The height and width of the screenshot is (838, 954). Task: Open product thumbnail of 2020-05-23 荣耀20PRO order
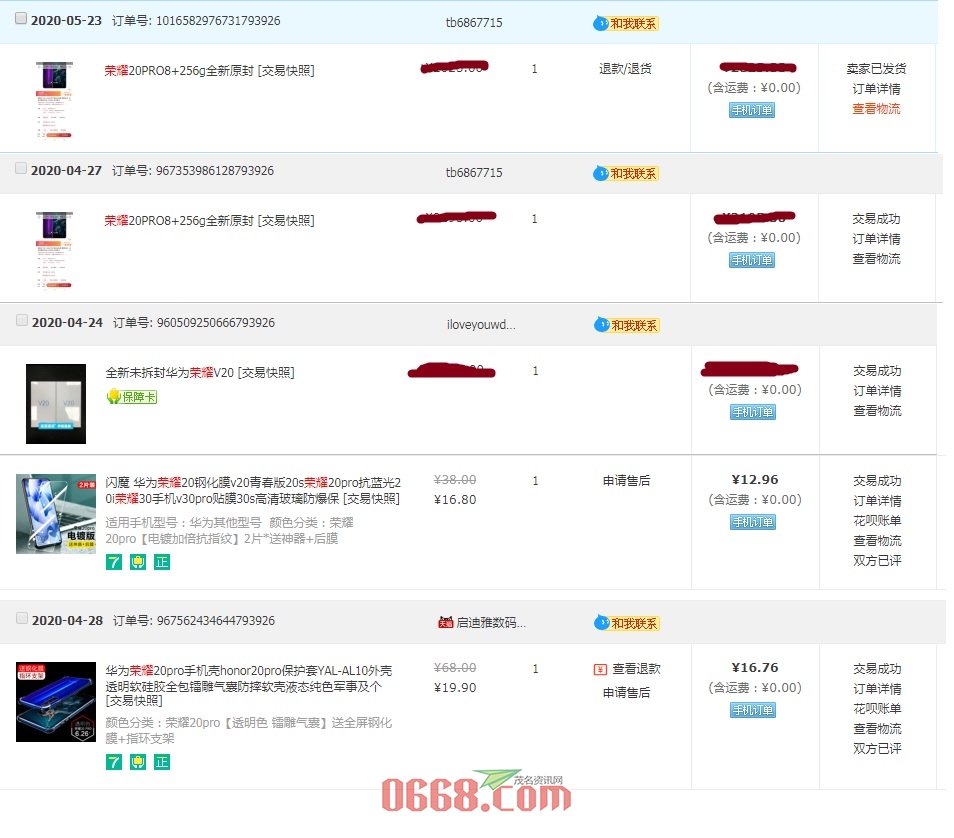[x=54, y=99]
